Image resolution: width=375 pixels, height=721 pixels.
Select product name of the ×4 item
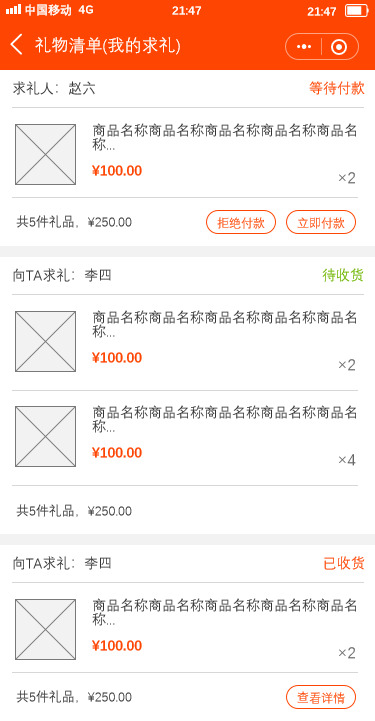click(225, 419)
